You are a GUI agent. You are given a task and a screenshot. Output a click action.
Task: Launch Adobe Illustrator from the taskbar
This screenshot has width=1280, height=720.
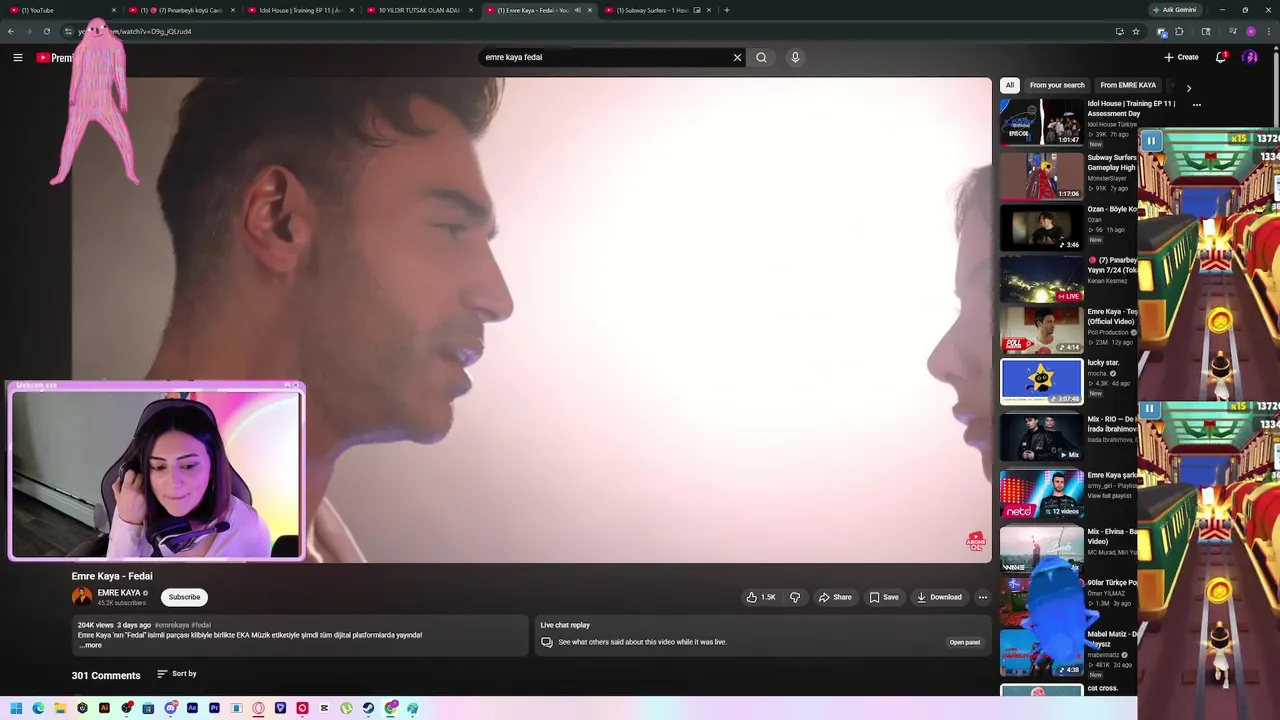pyautogui.click(x=104, y=708)
